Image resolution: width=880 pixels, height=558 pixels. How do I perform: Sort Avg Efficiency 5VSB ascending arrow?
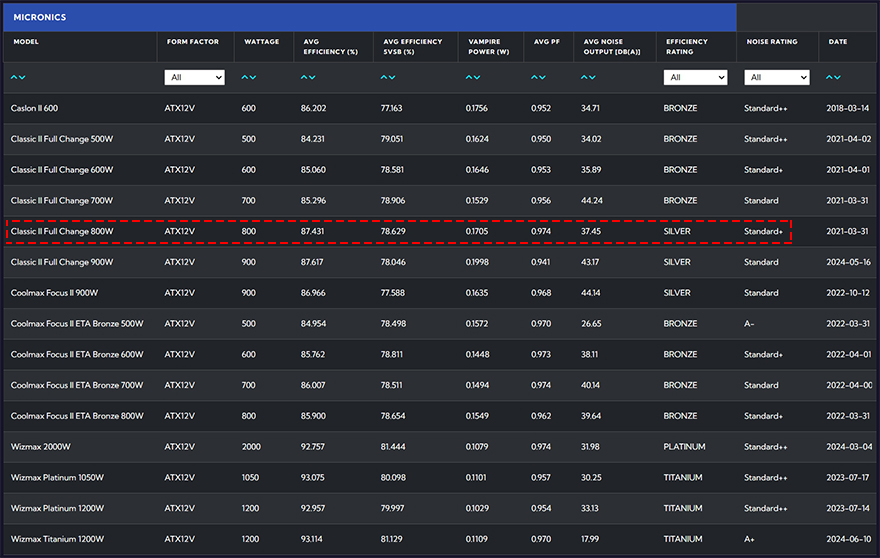384,77
